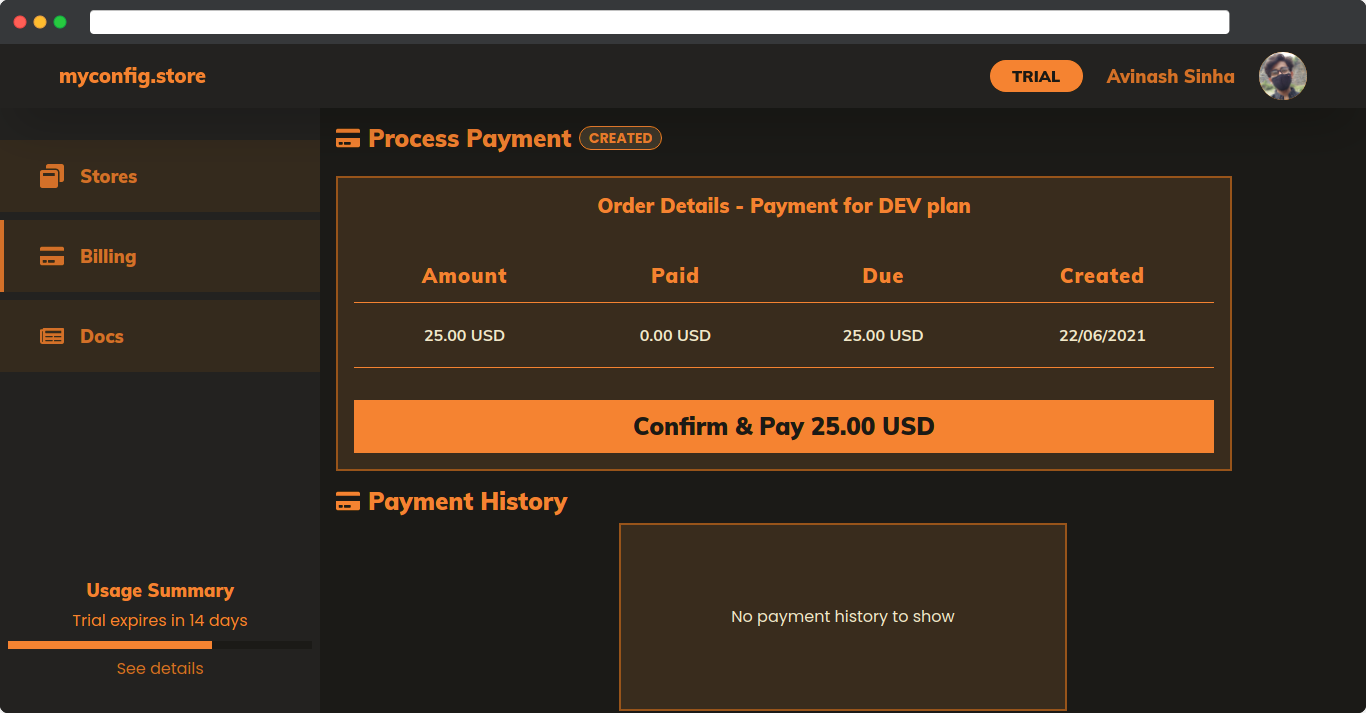Click the myconfig.store logo link
This screenshot has height=713, width=1366.
coord(132,76)
